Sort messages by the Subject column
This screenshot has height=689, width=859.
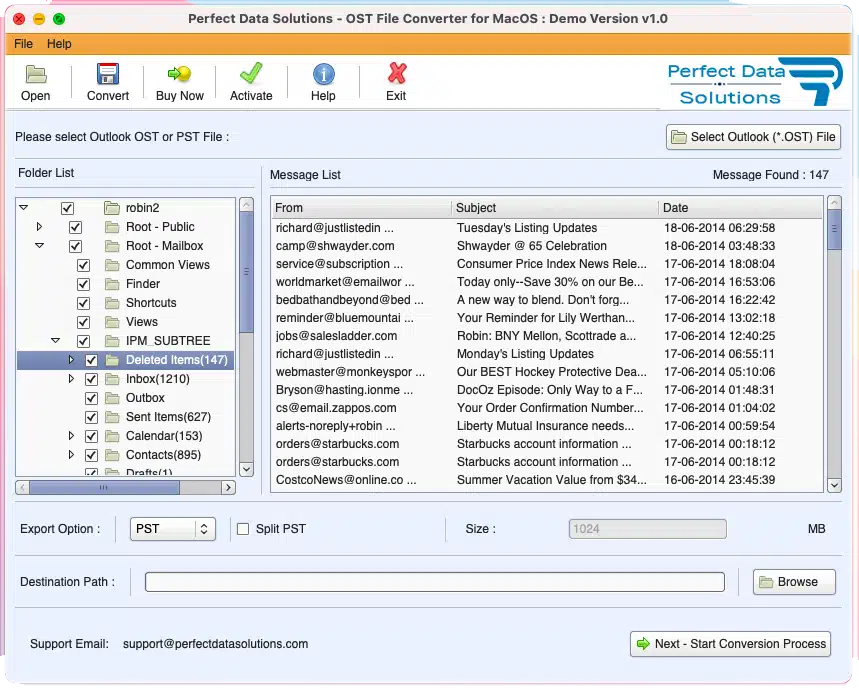coord(555,208)
